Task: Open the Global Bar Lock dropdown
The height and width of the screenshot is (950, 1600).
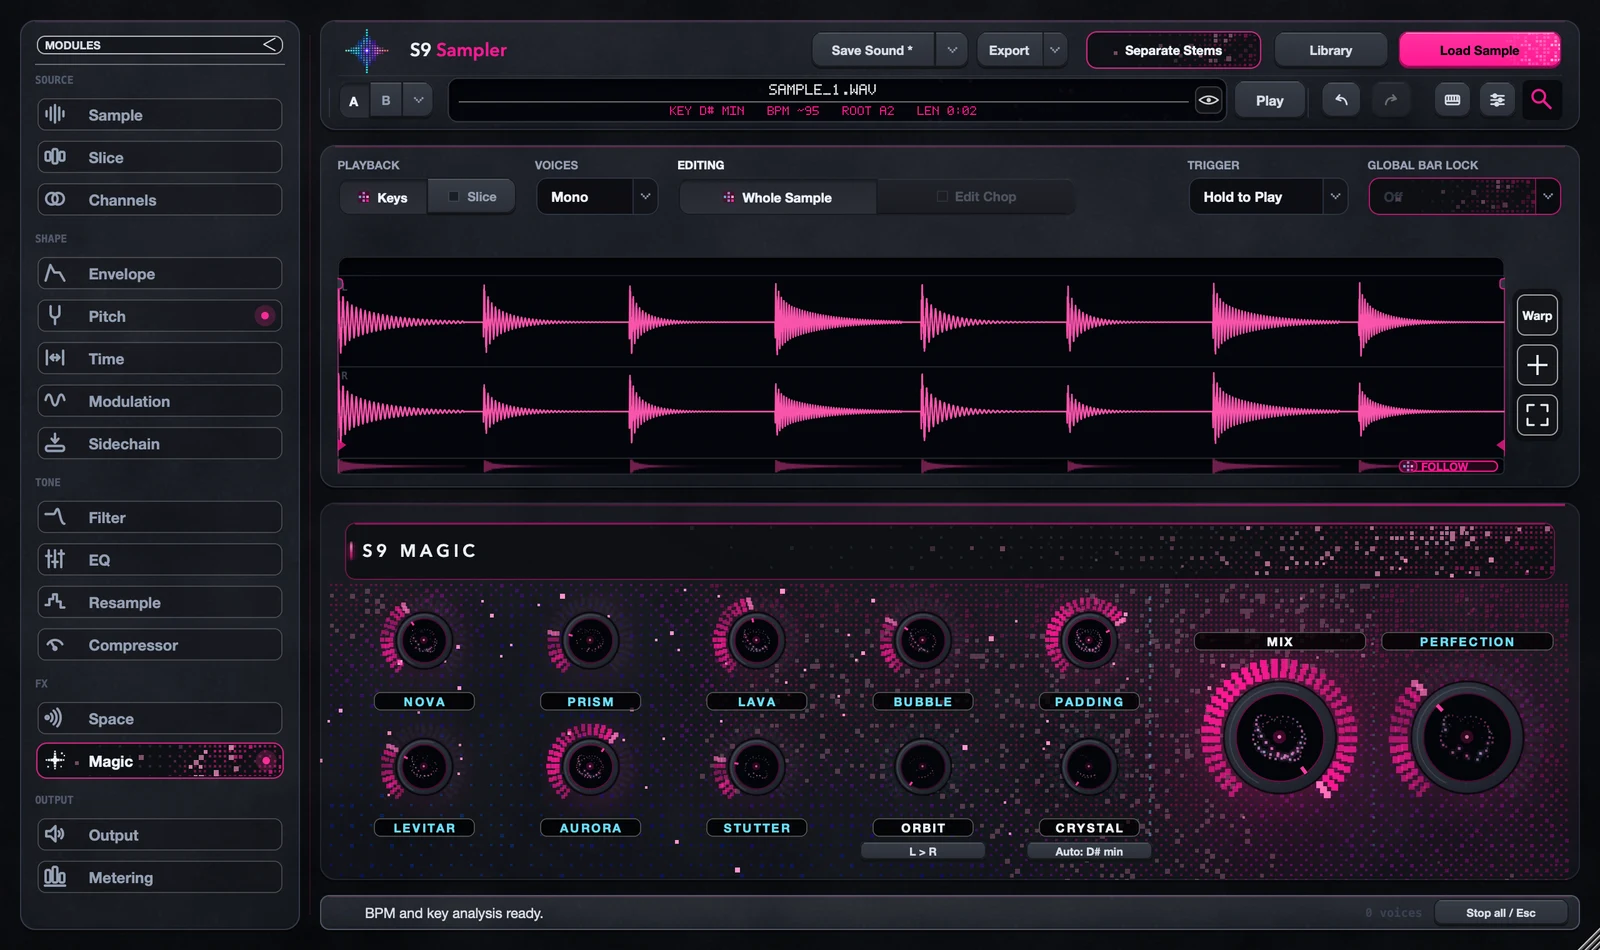Action: [1464, 197]
